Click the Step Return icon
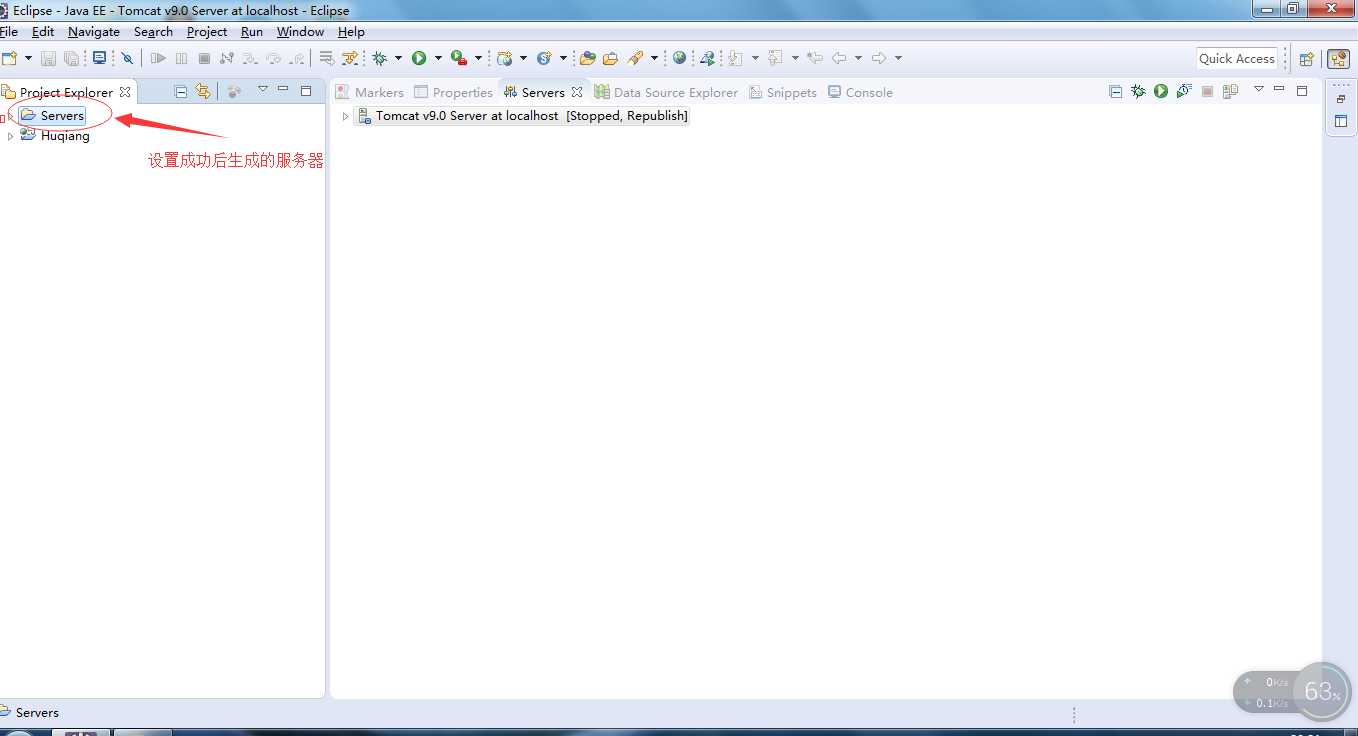 296,58
